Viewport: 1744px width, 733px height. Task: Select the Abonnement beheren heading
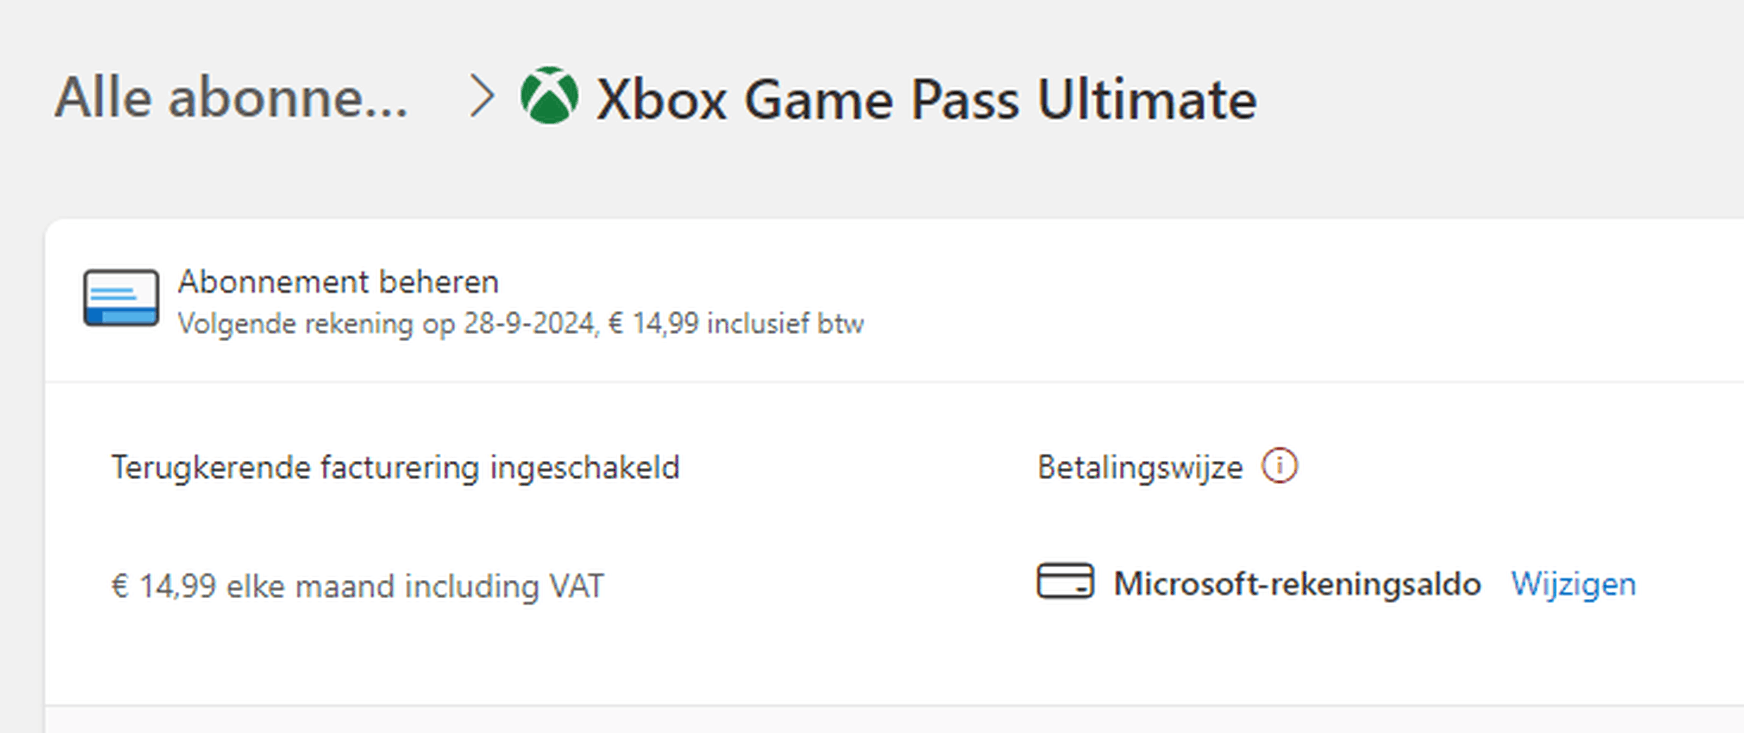pos(338,282)
